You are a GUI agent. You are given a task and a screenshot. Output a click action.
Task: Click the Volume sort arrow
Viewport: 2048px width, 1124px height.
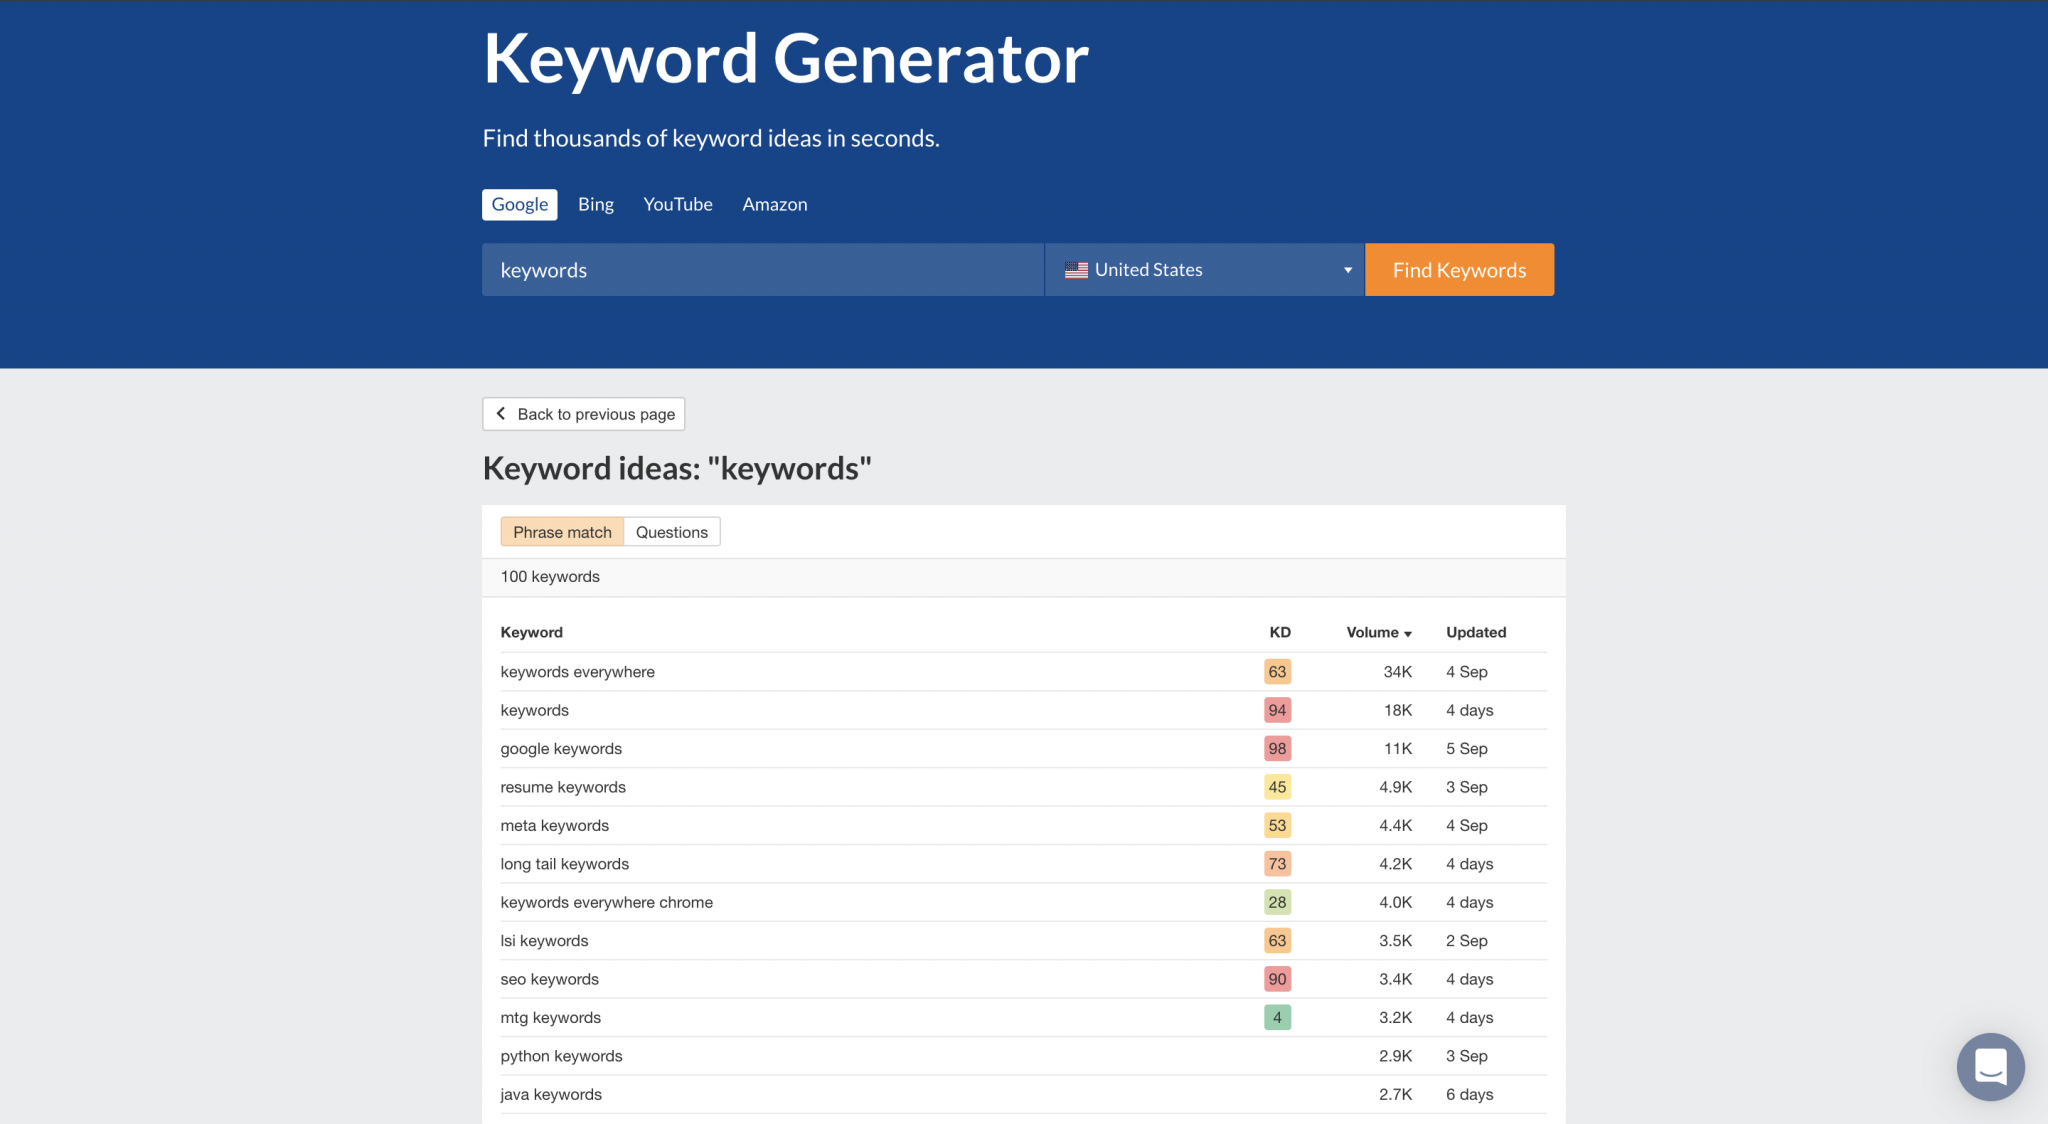pyautogui.click(x=1408, y=634)
